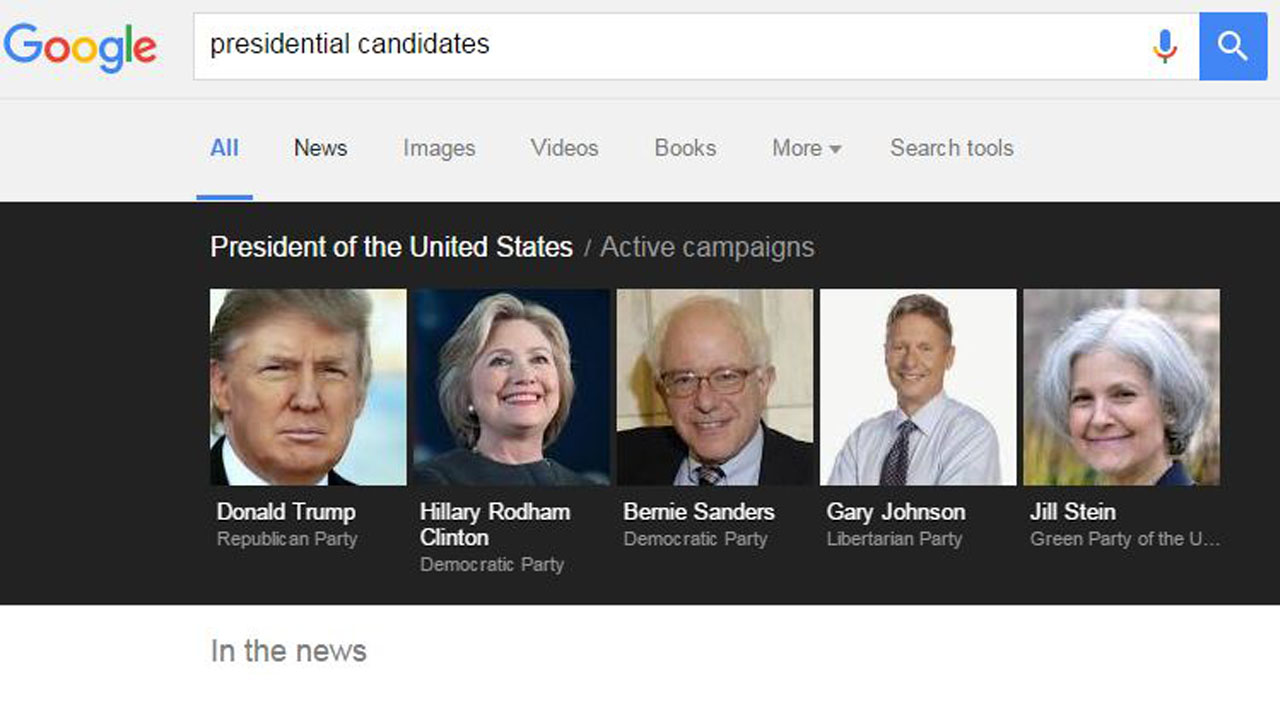Switch to the News tab
The image size is (1280, 720).
click(x=320, y=148)
